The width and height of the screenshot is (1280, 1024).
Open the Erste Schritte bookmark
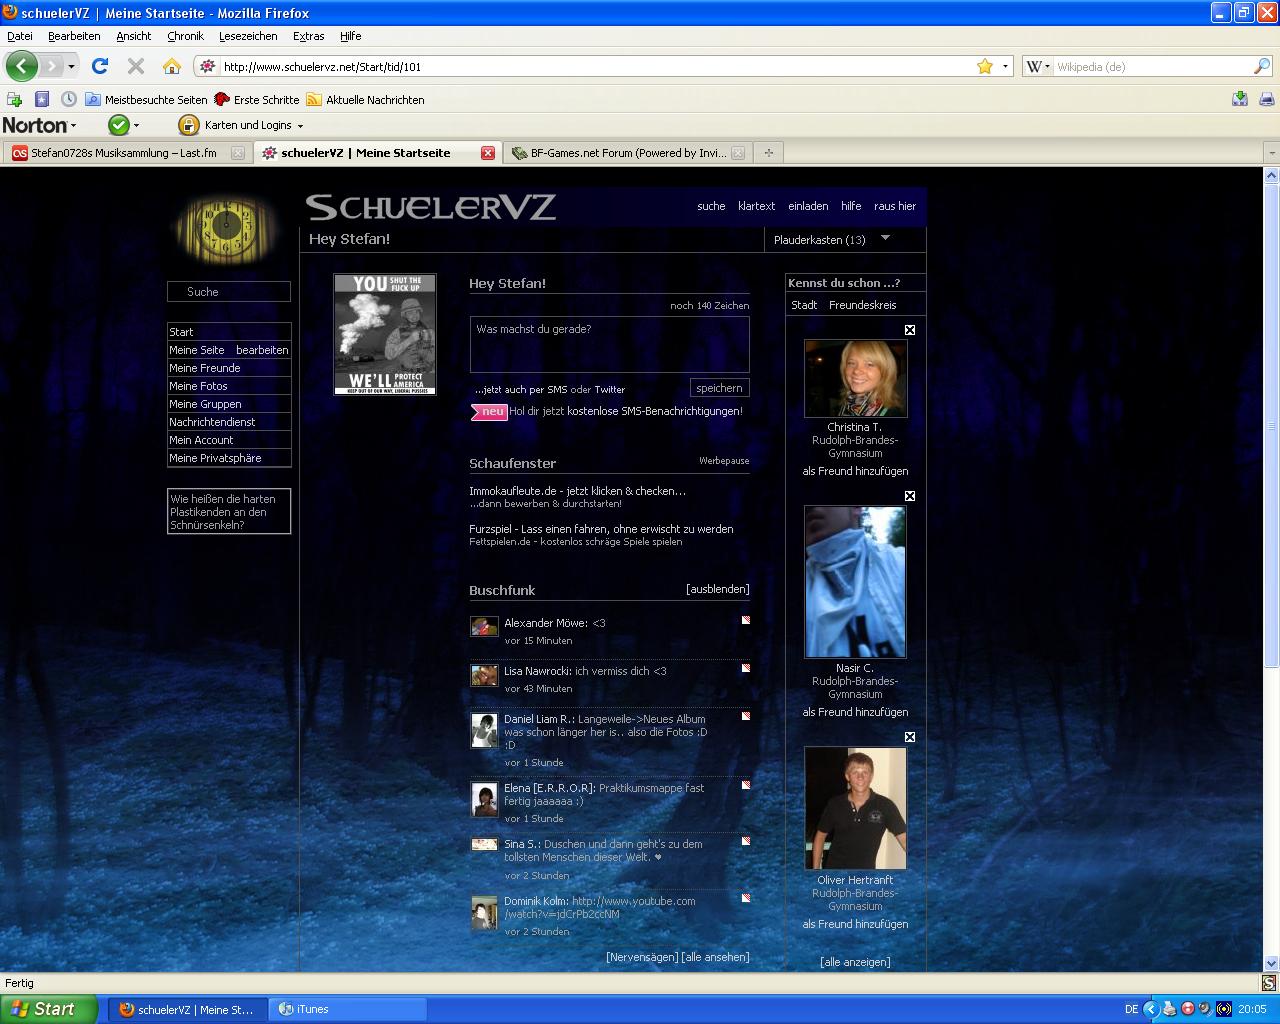coord(256,100)
